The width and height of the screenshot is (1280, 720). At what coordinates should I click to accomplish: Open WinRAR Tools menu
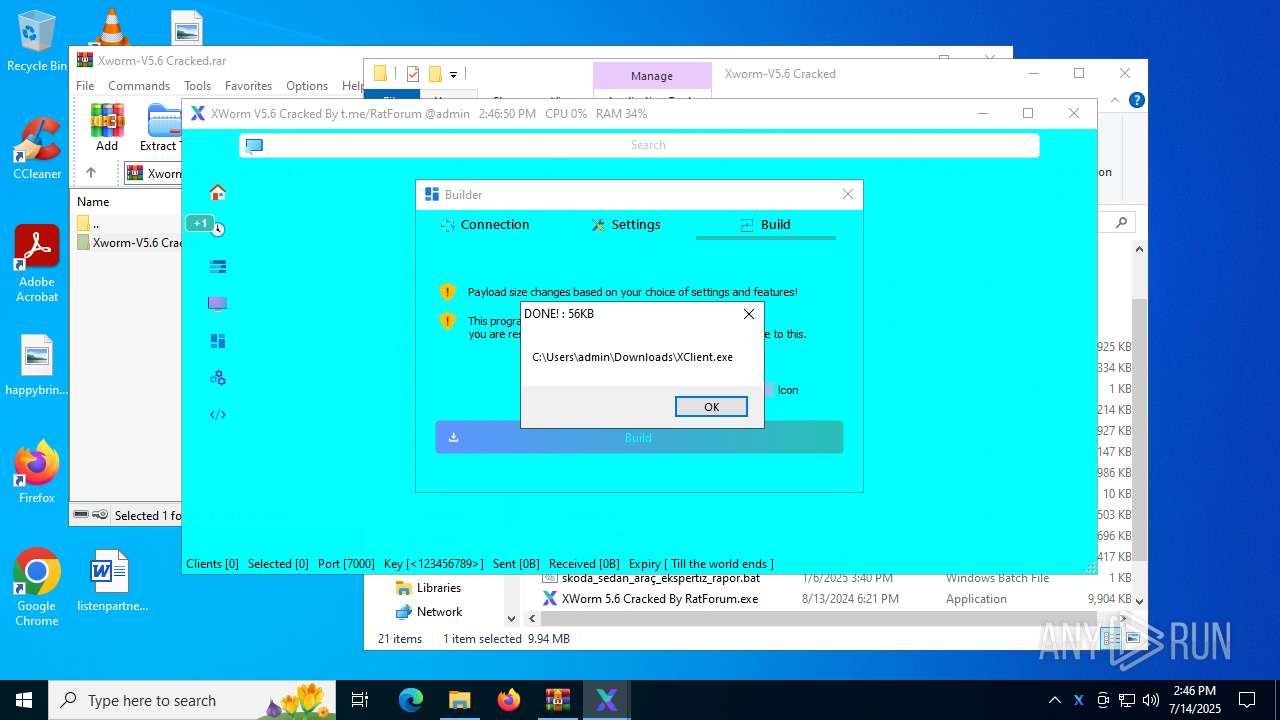click(x=197, y=86)
